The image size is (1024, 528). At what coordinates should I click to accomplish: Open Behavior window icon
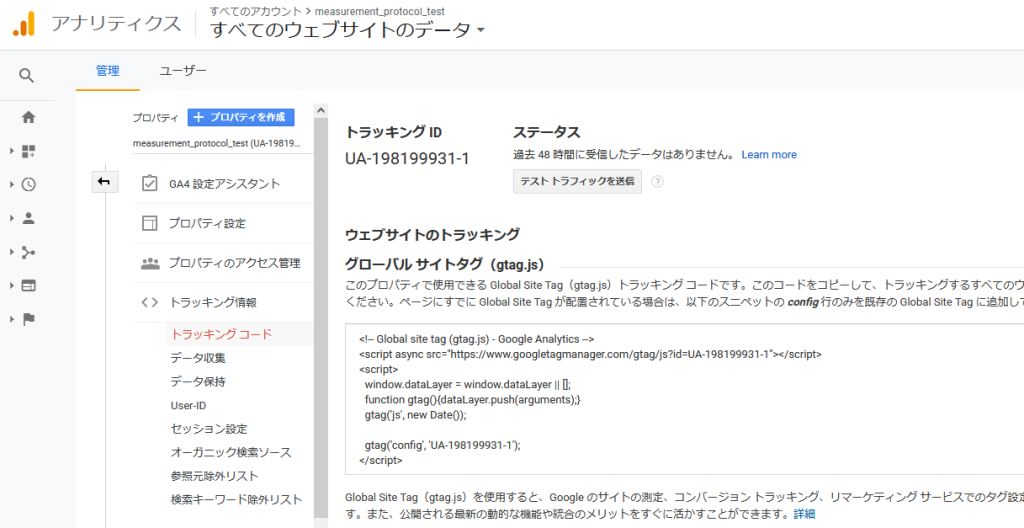click(28, 286)
